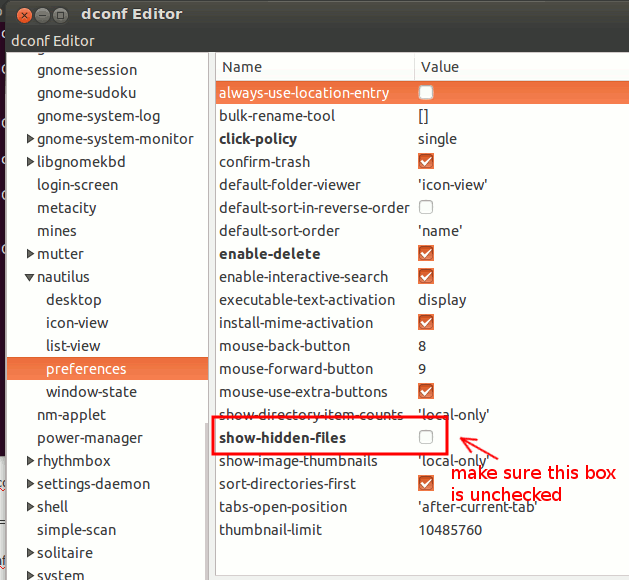Screen dimensions: 629x580
Task: Enable default-sort-in-reverse-order checkbox
Action: (x=426, y=208)
